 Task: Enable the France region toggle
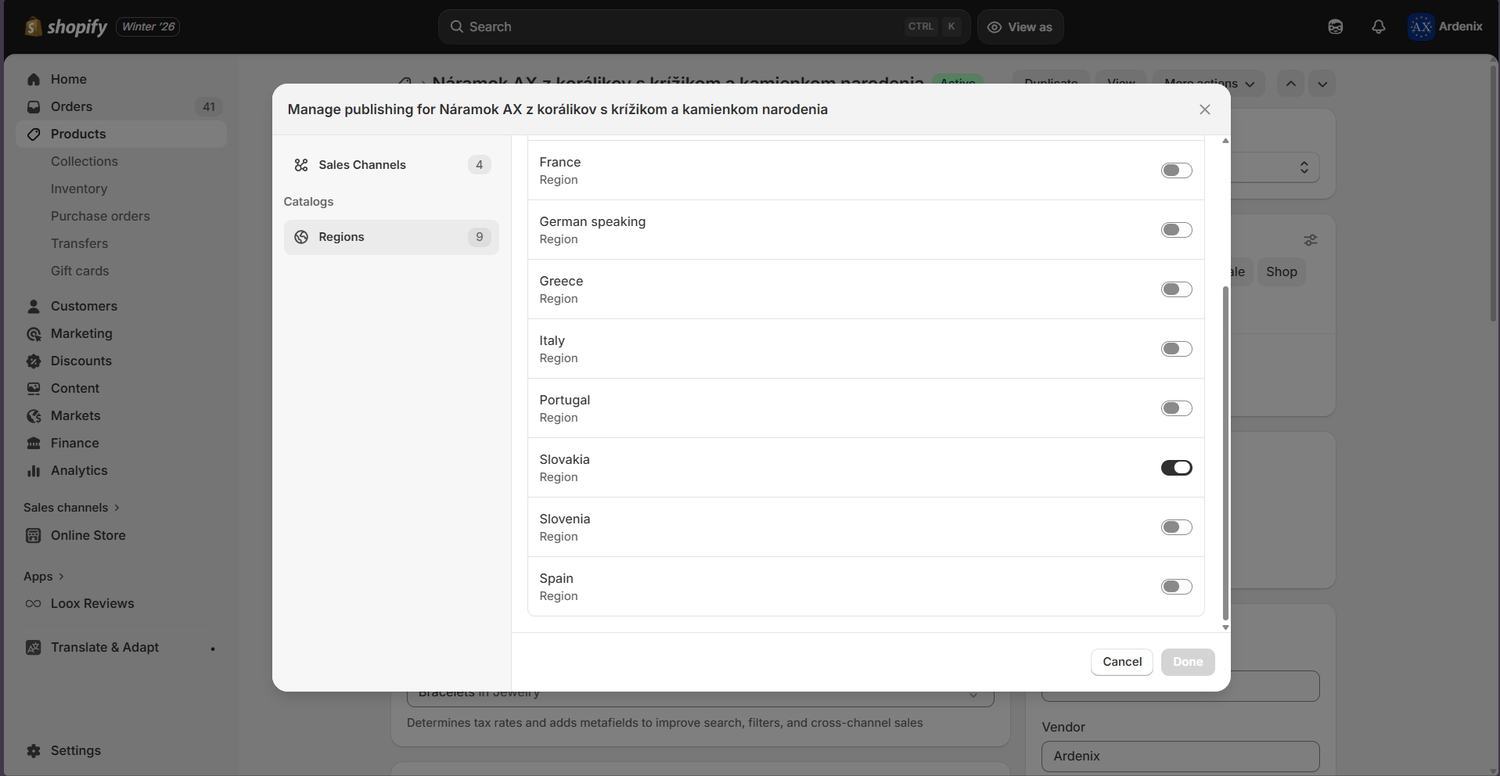[1176, 170]
